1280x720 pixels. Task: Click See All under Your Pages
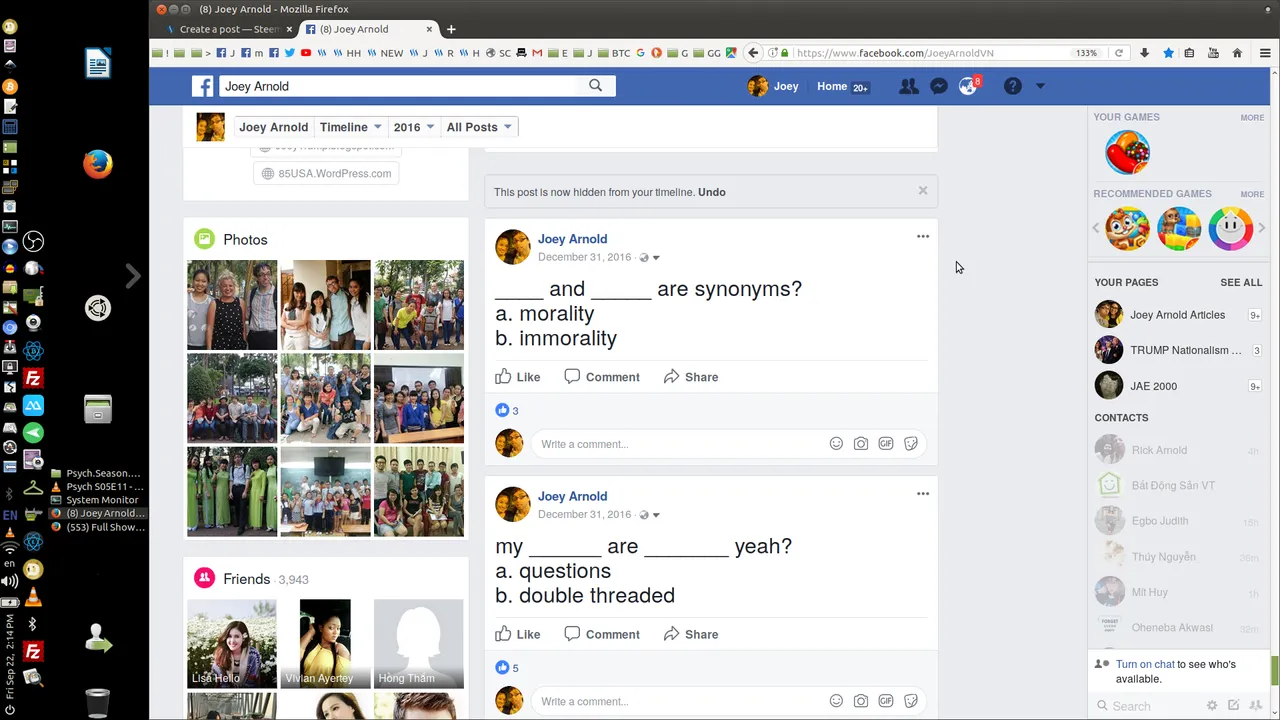coord(1241,282)
